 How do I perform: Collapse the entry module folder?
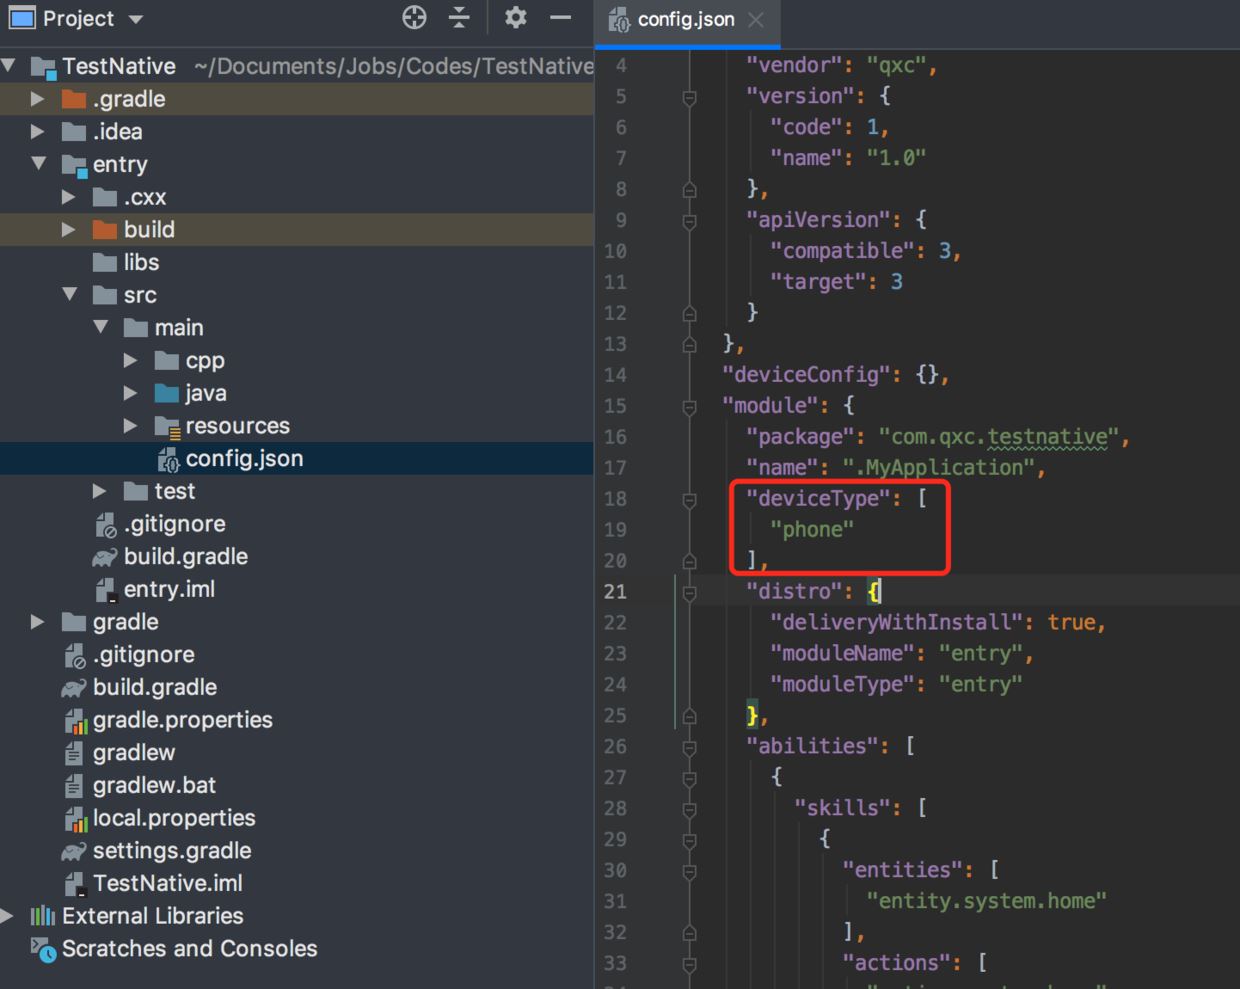pos(38,163)
